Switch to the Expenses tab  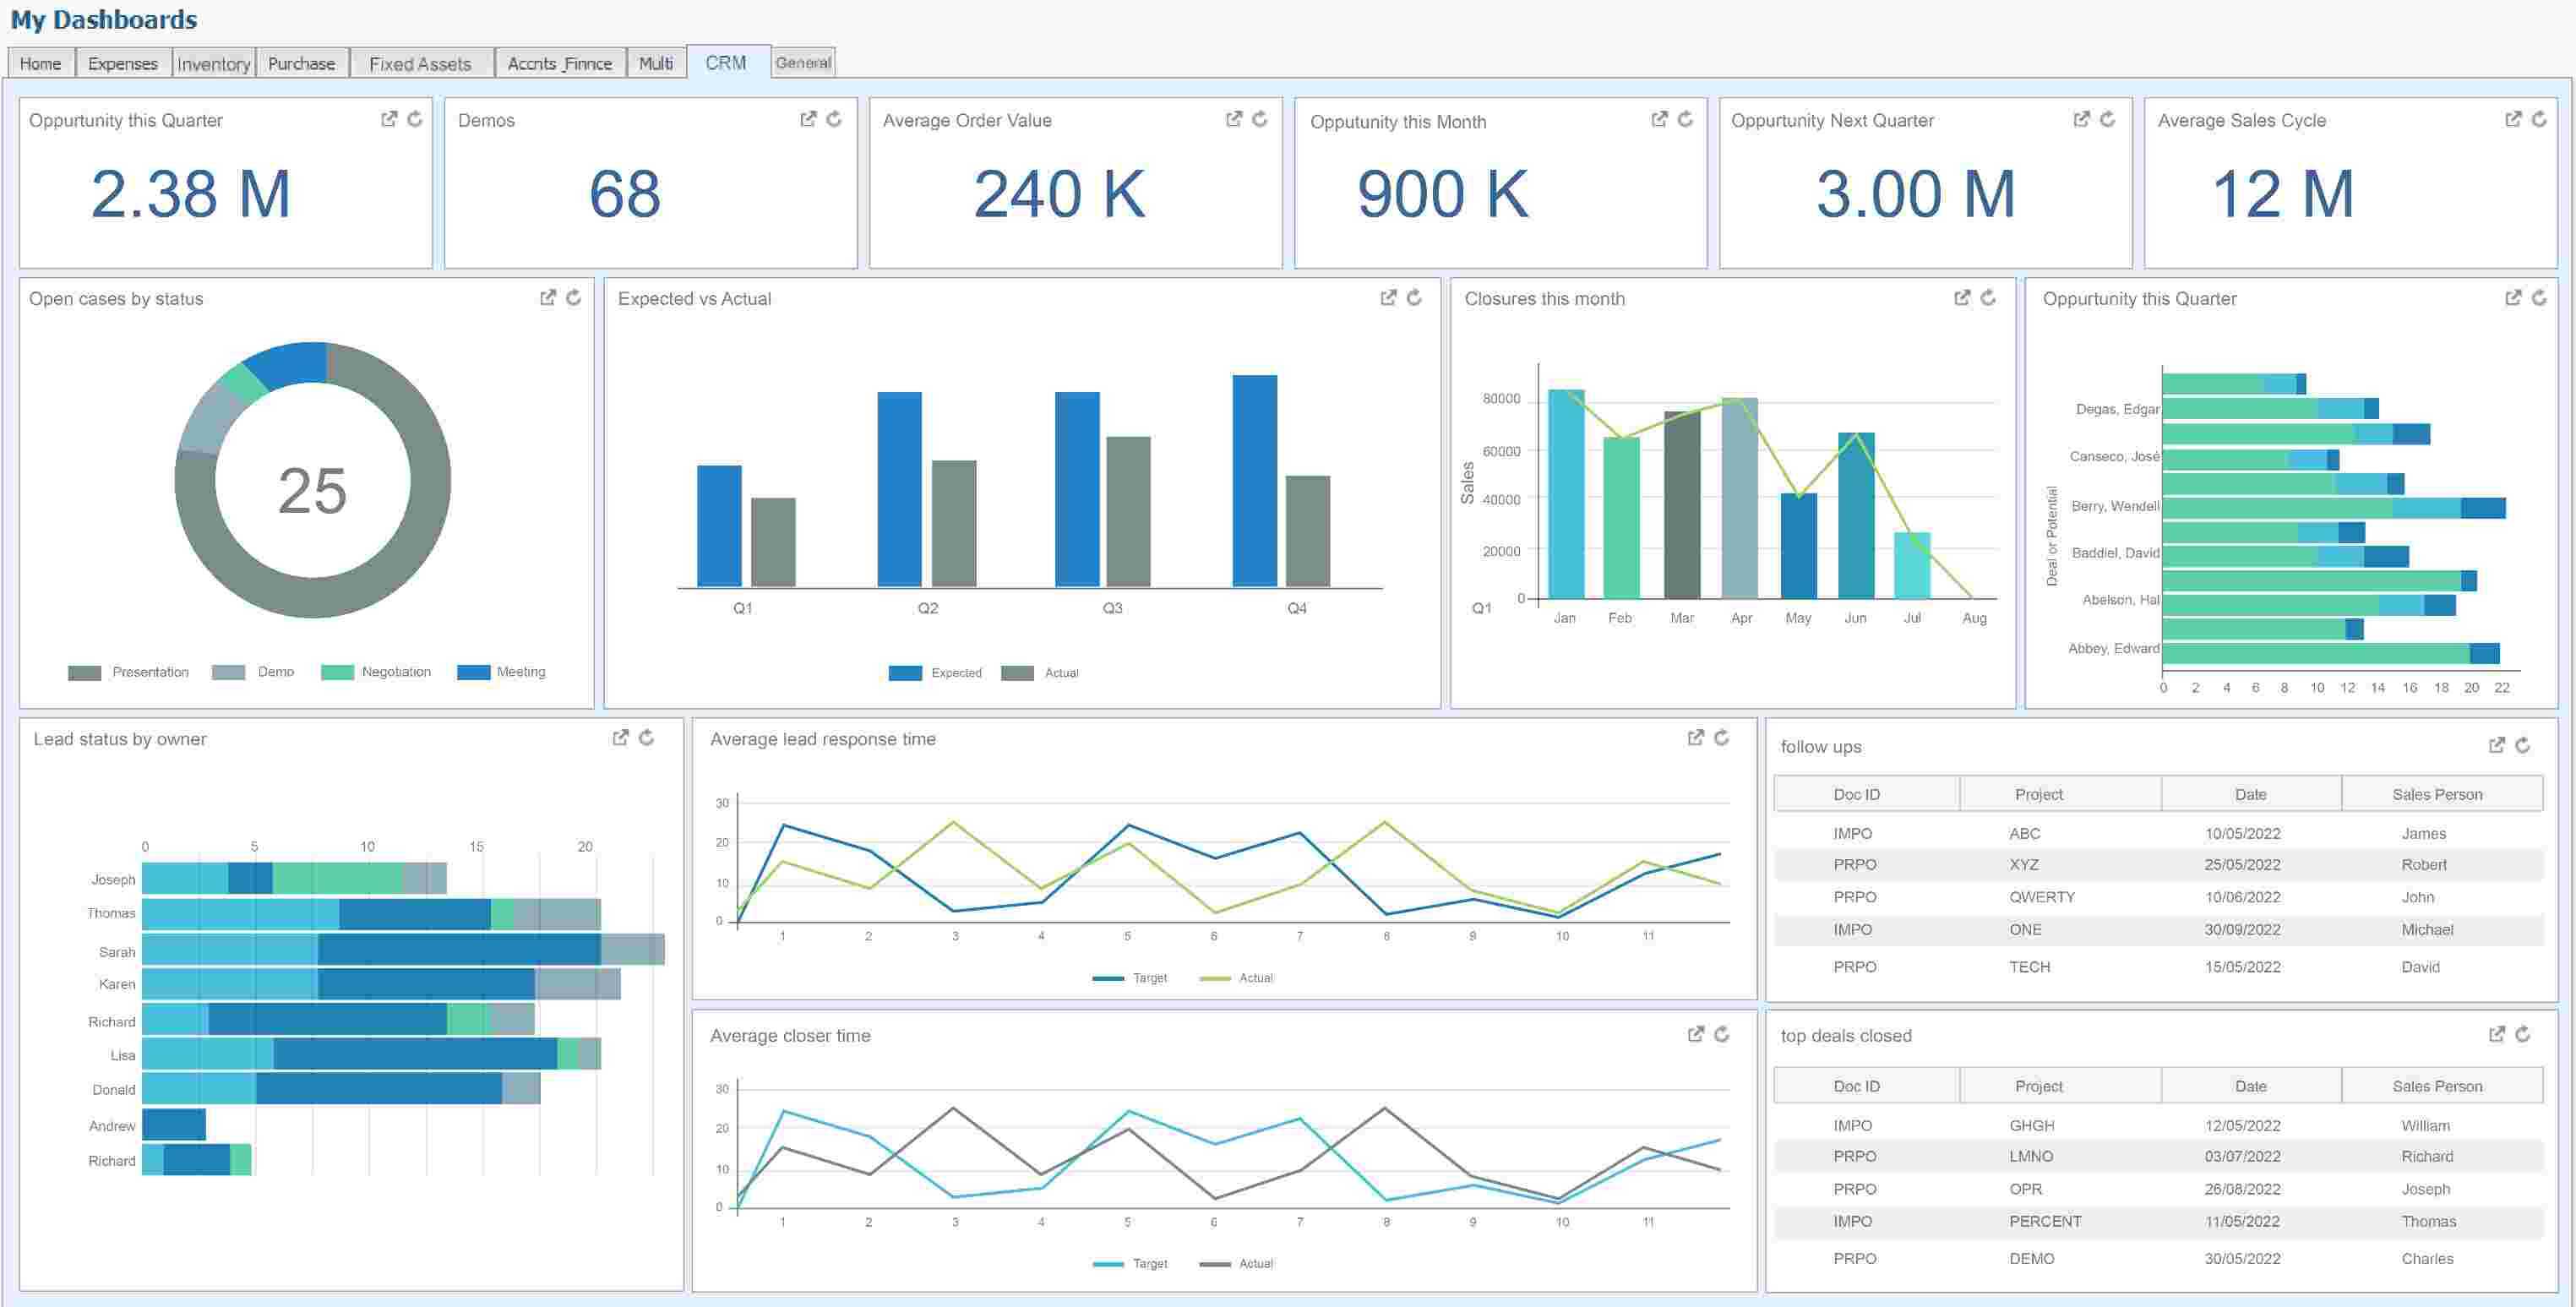click(122, 63)
